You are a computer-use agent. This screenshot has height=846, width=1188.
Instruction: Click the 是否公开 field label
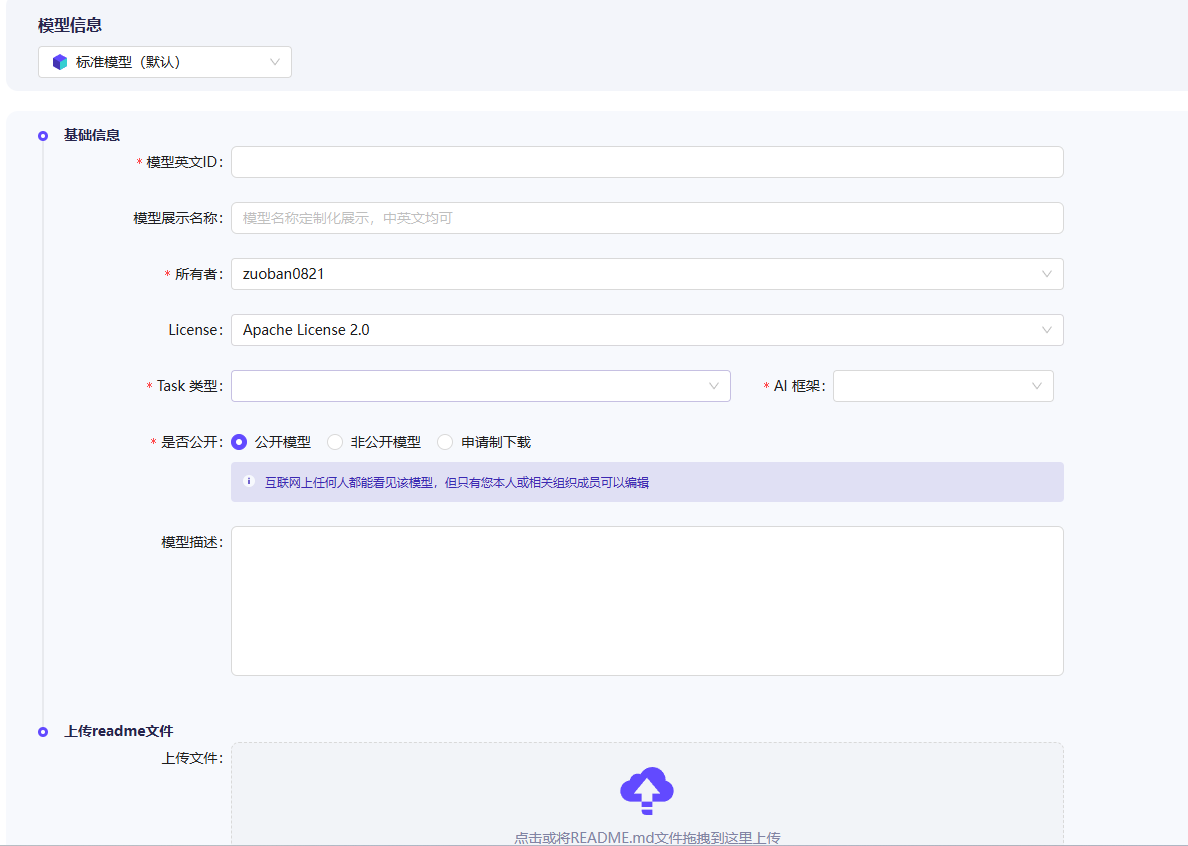point(192,442)
